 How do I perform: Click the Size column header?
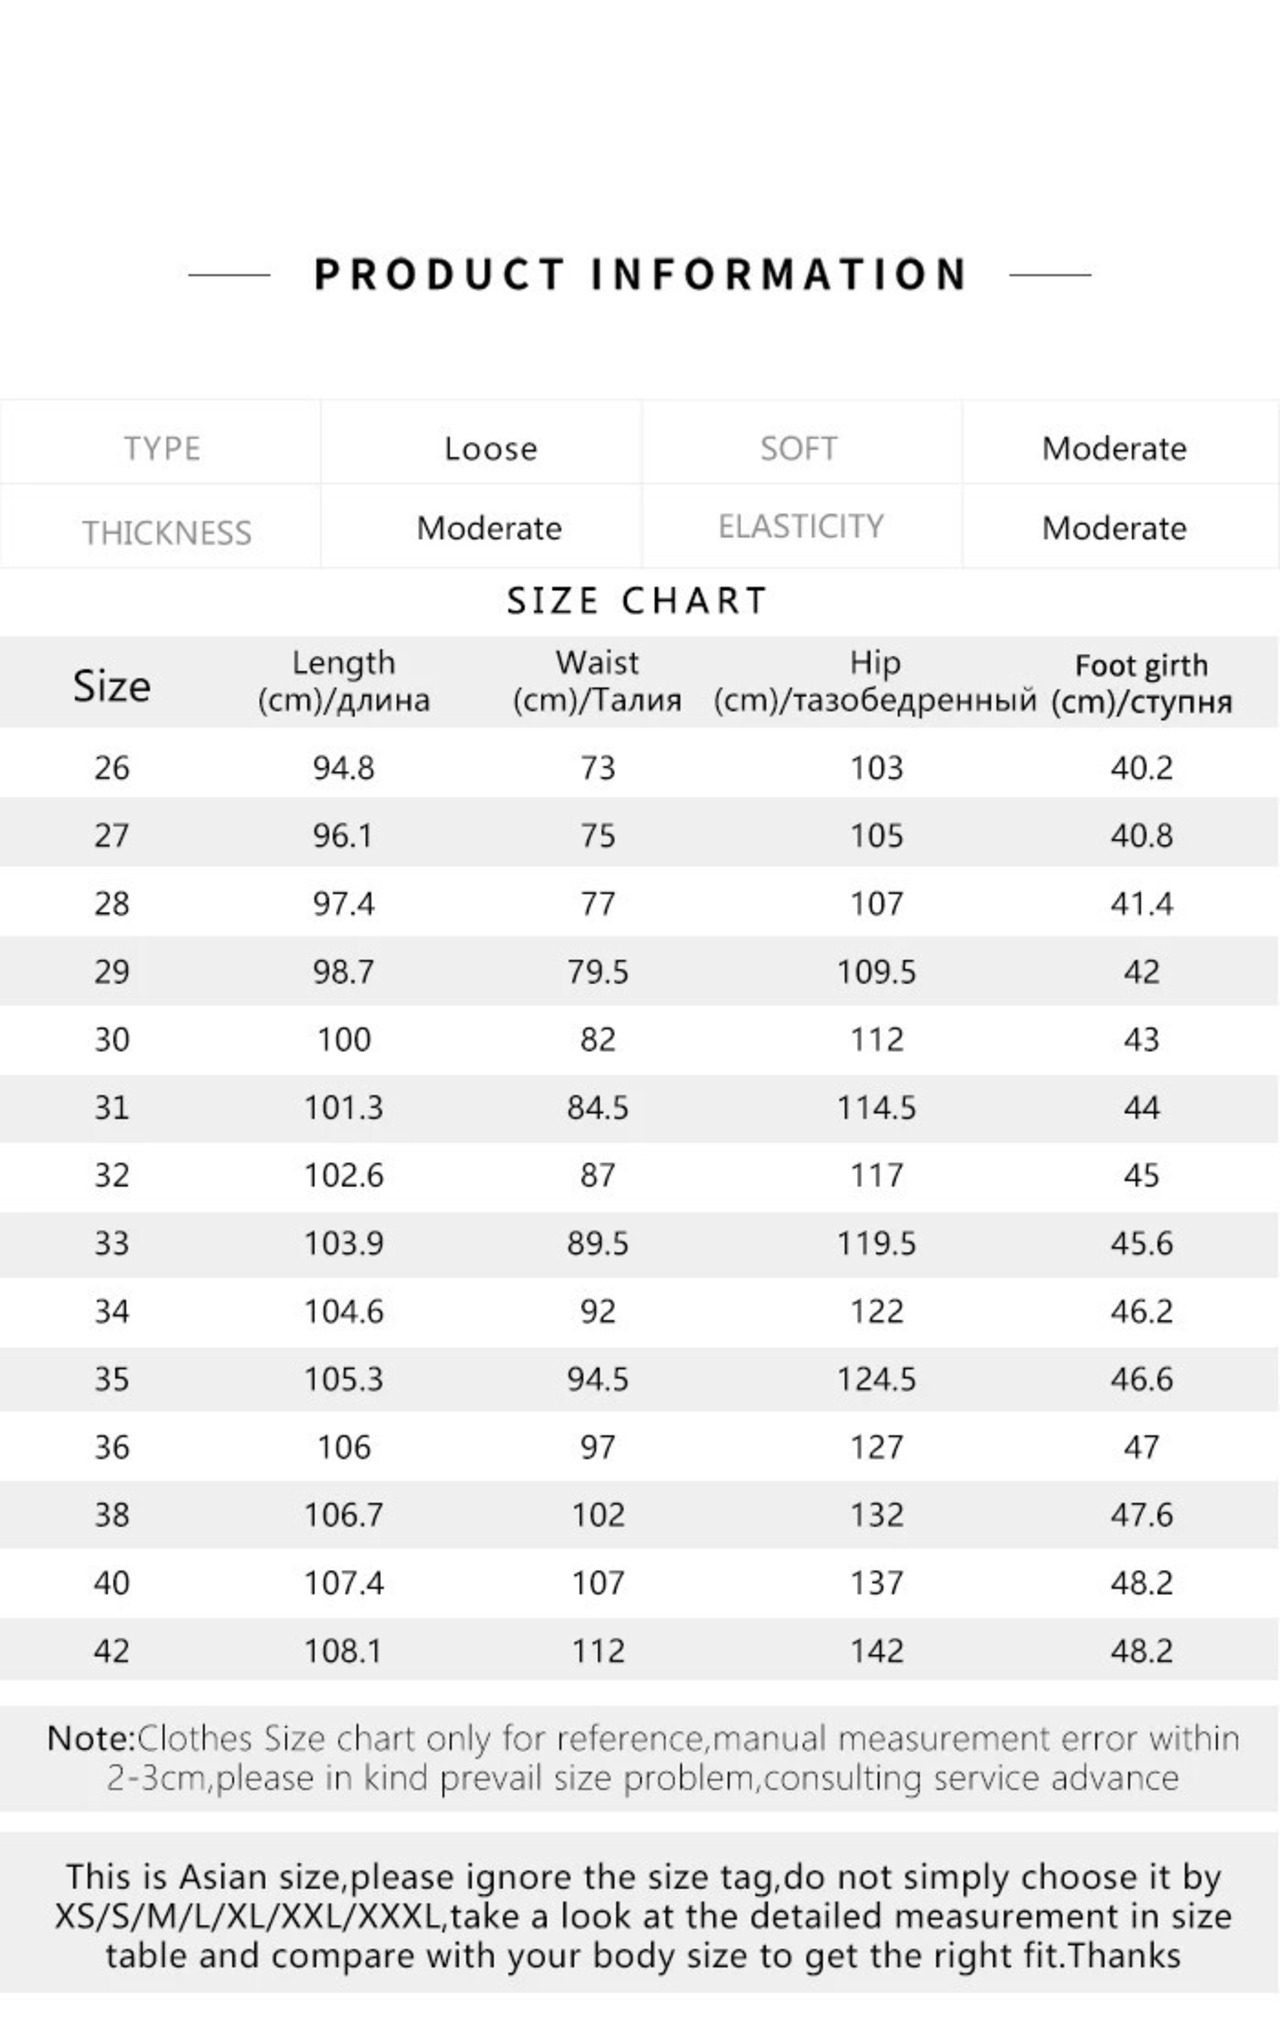click(111, 686)
